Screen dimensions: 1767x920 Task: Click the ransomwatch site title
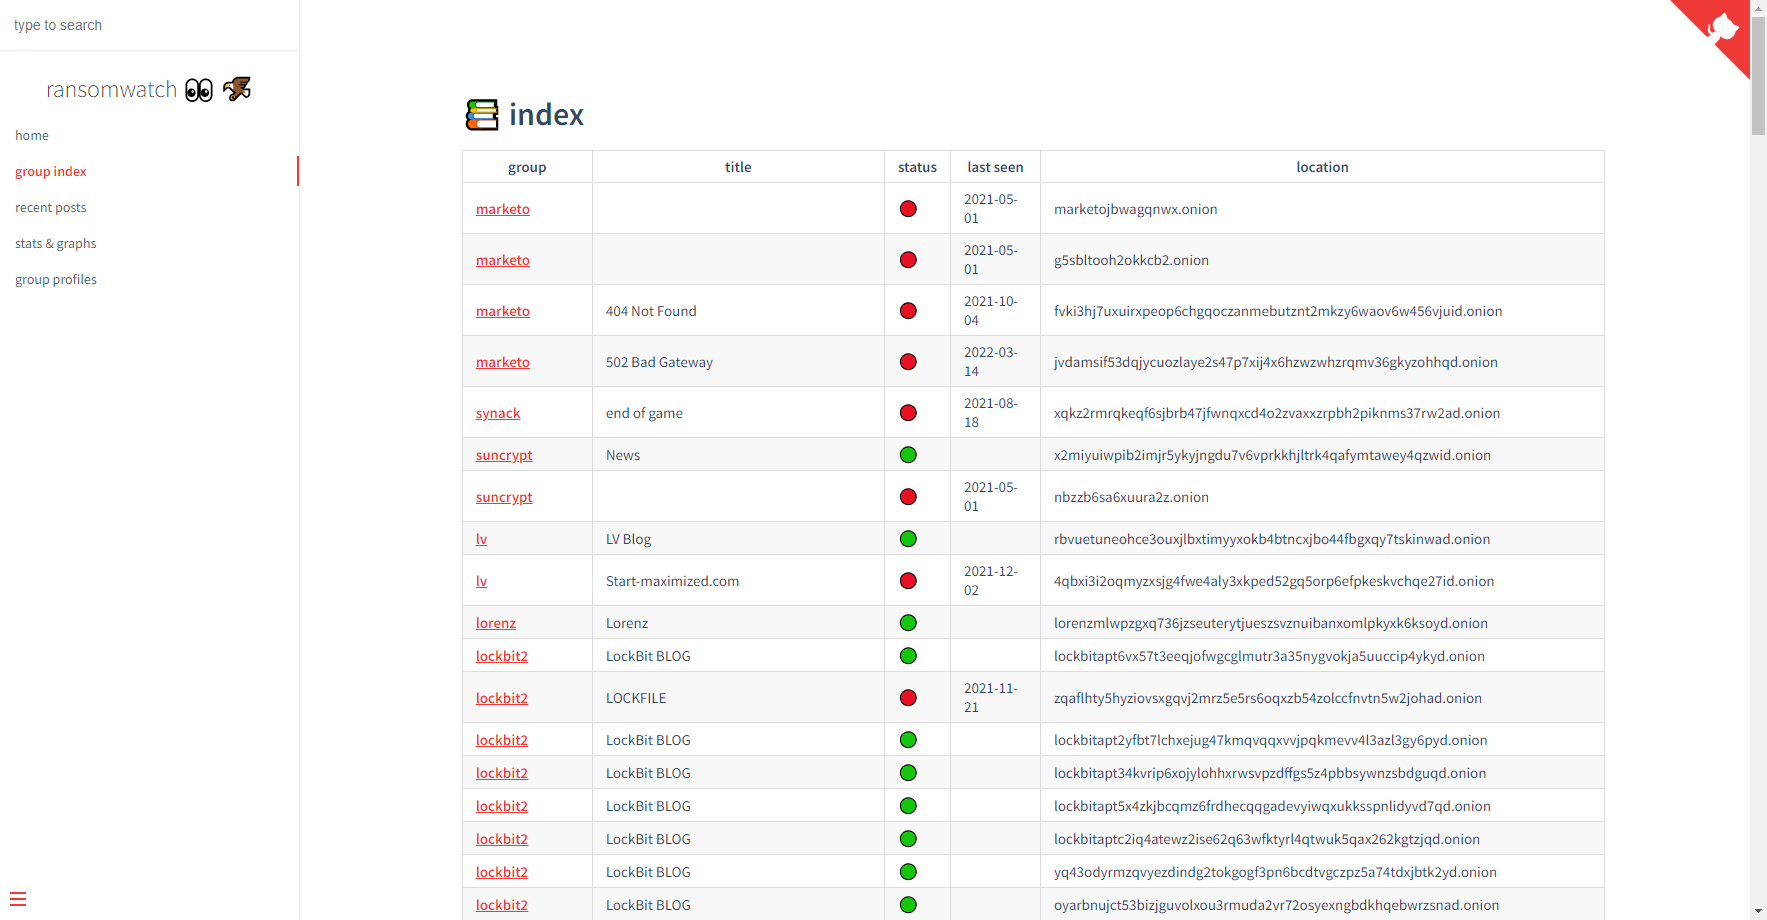(111, 90)
